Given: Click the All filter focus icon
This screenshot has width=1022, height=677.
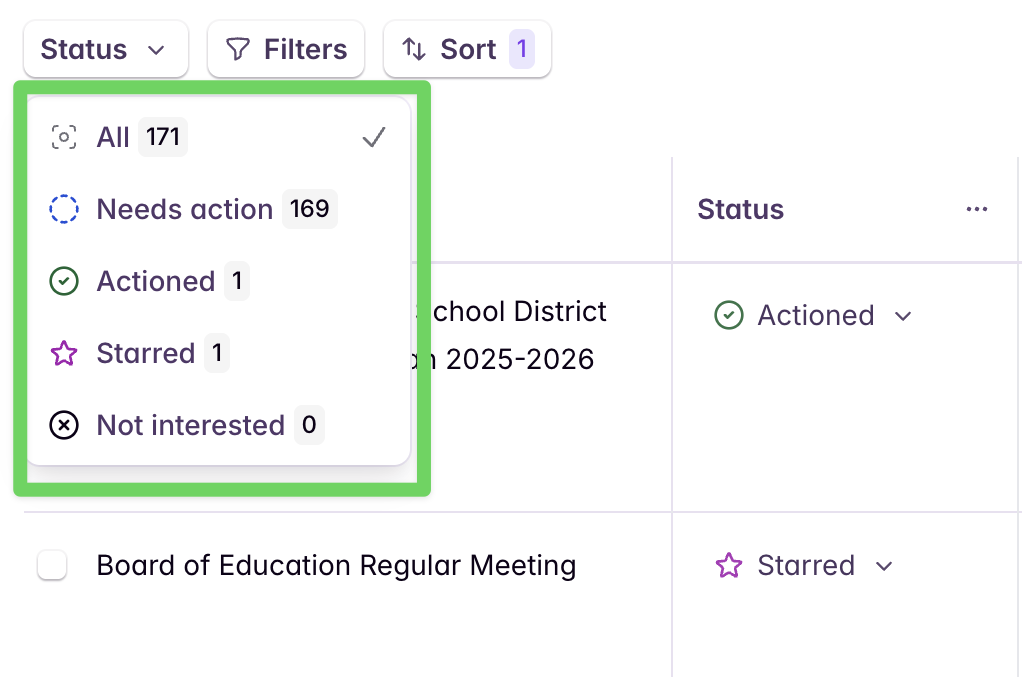Looking at the screenshot, I should tap(63, 137).
